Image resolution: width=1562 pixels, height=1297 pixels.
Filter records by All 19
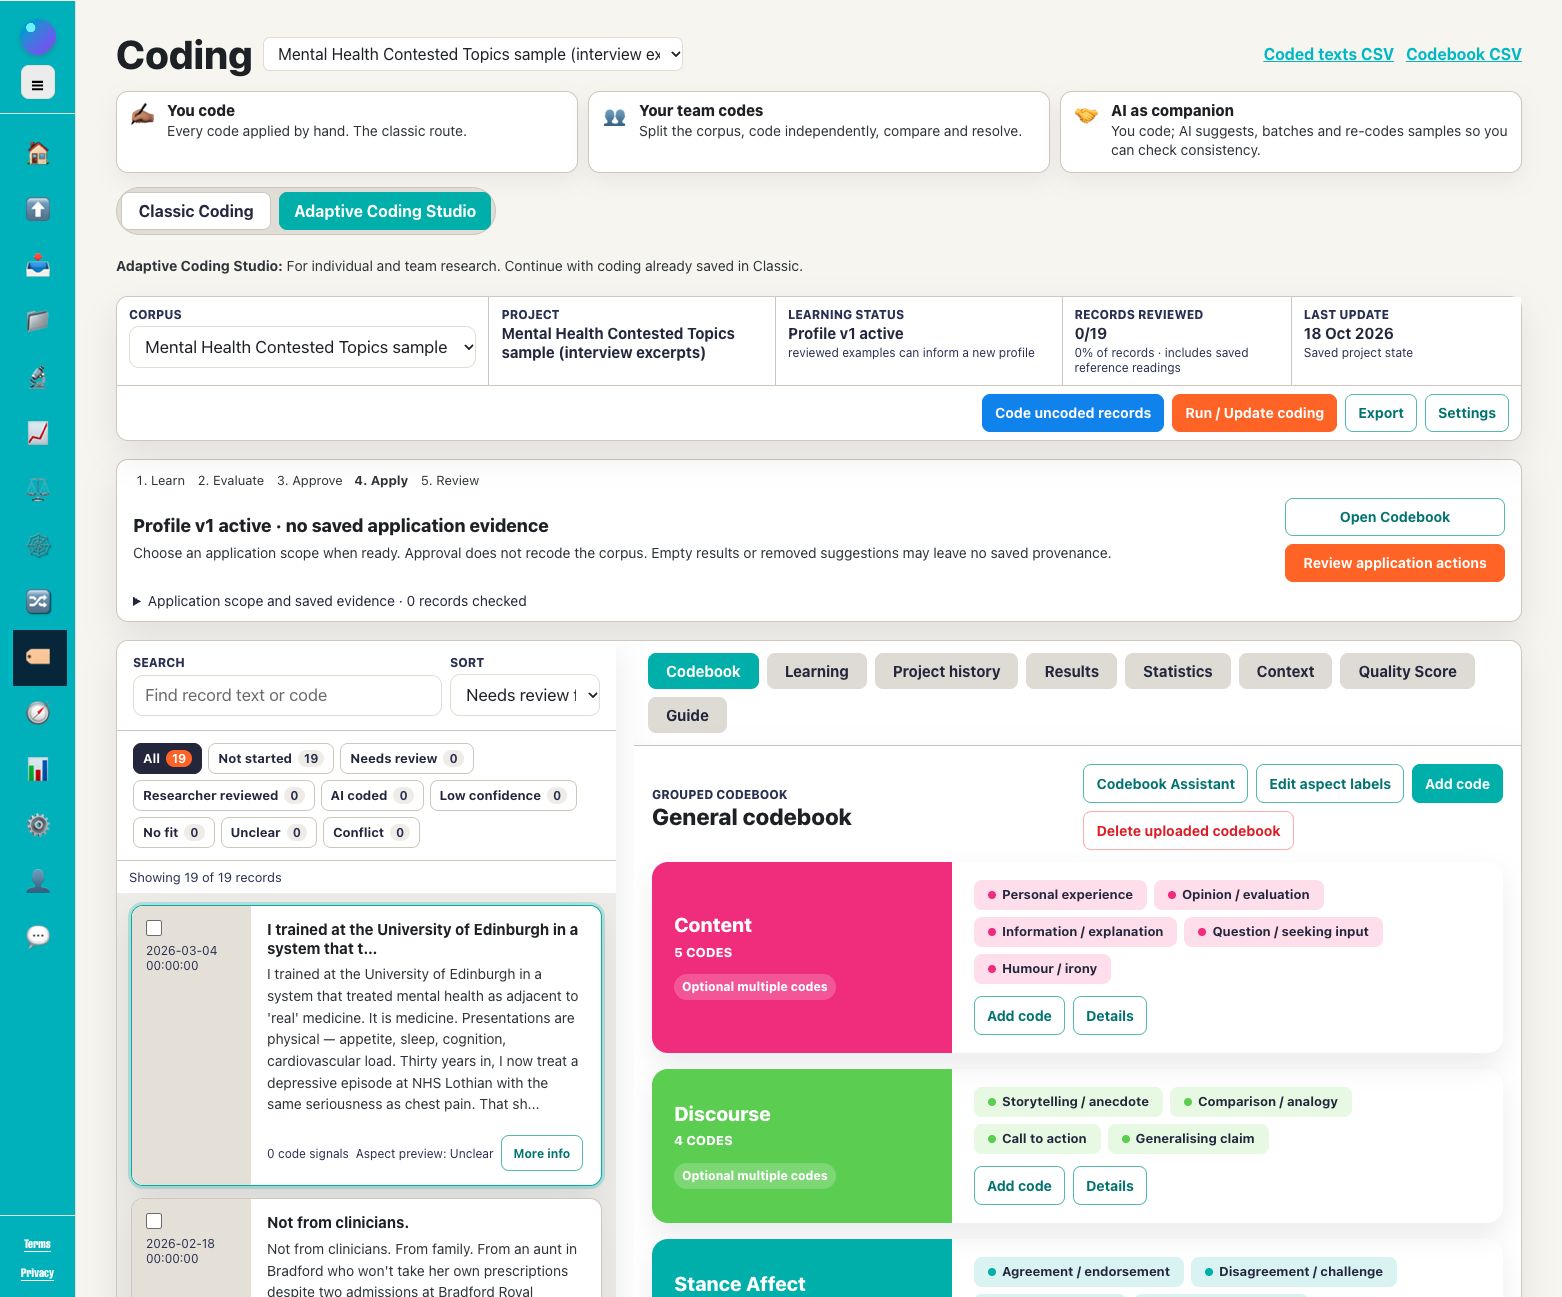[167, 758]
